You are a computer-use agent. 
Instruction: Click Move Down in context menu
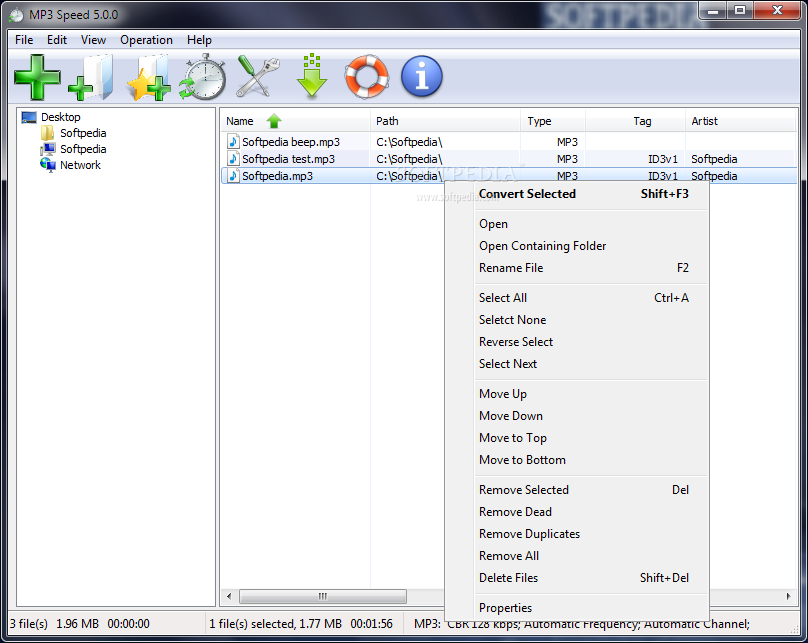577,416
